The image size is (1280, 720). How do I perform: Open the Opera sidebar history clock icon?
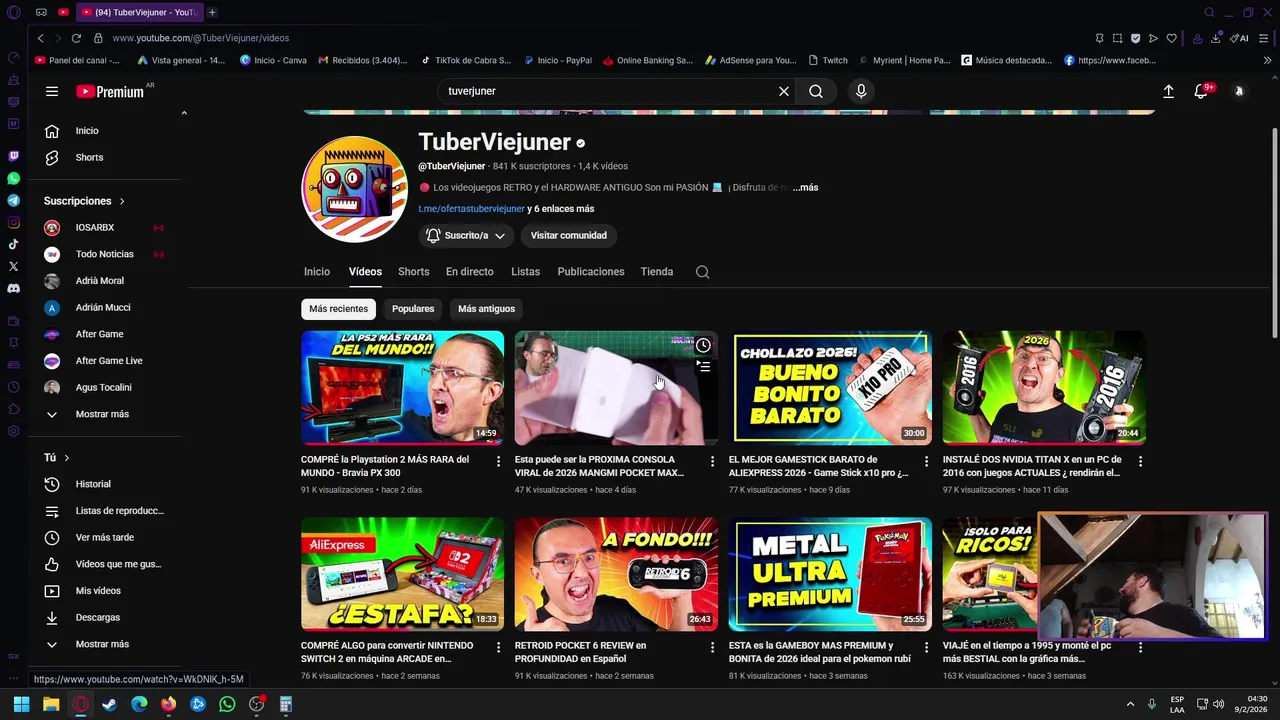(13, 387)
